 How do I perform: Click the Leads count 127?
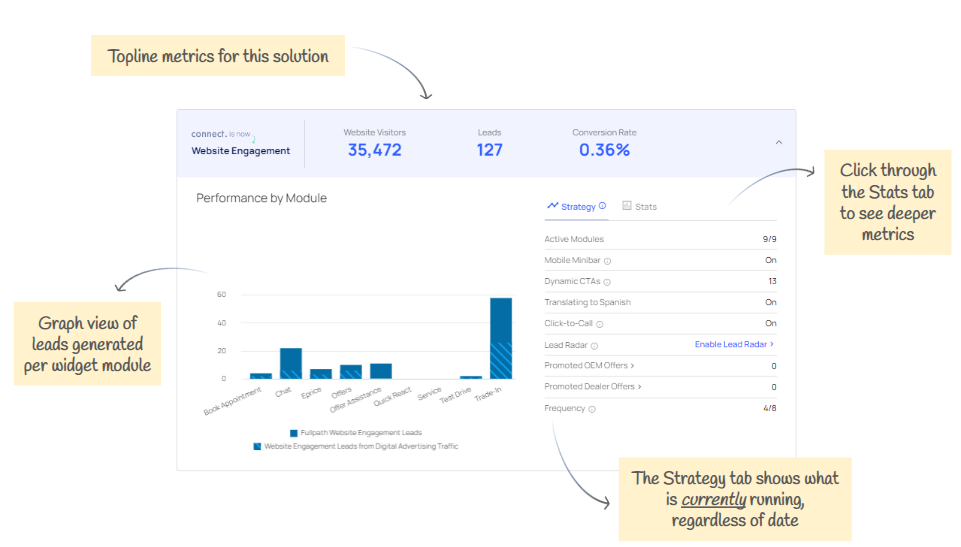tap(489, 150)
